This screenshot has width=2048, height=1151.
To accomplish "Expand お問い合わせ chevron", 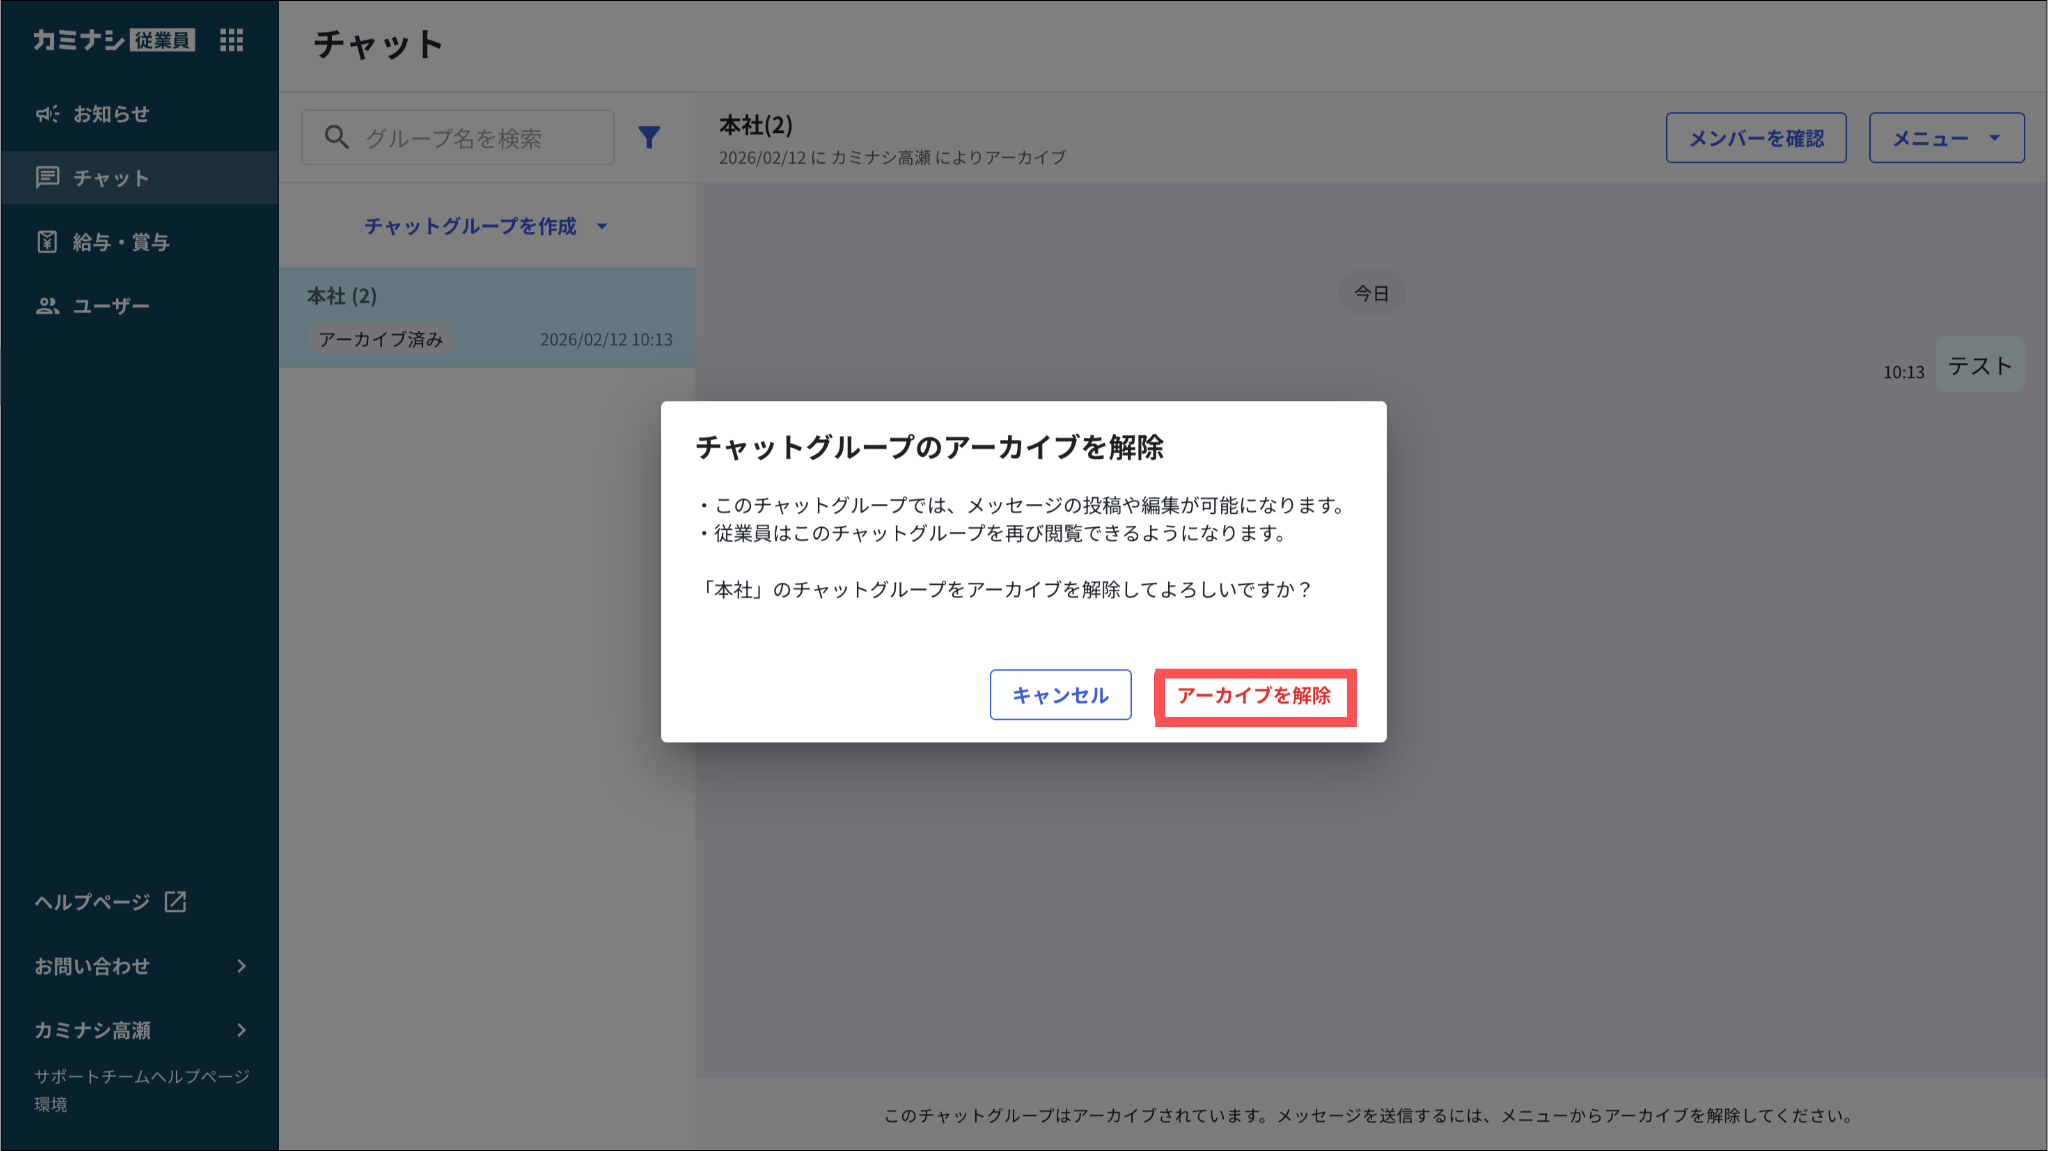I will [x=241, y=966].
